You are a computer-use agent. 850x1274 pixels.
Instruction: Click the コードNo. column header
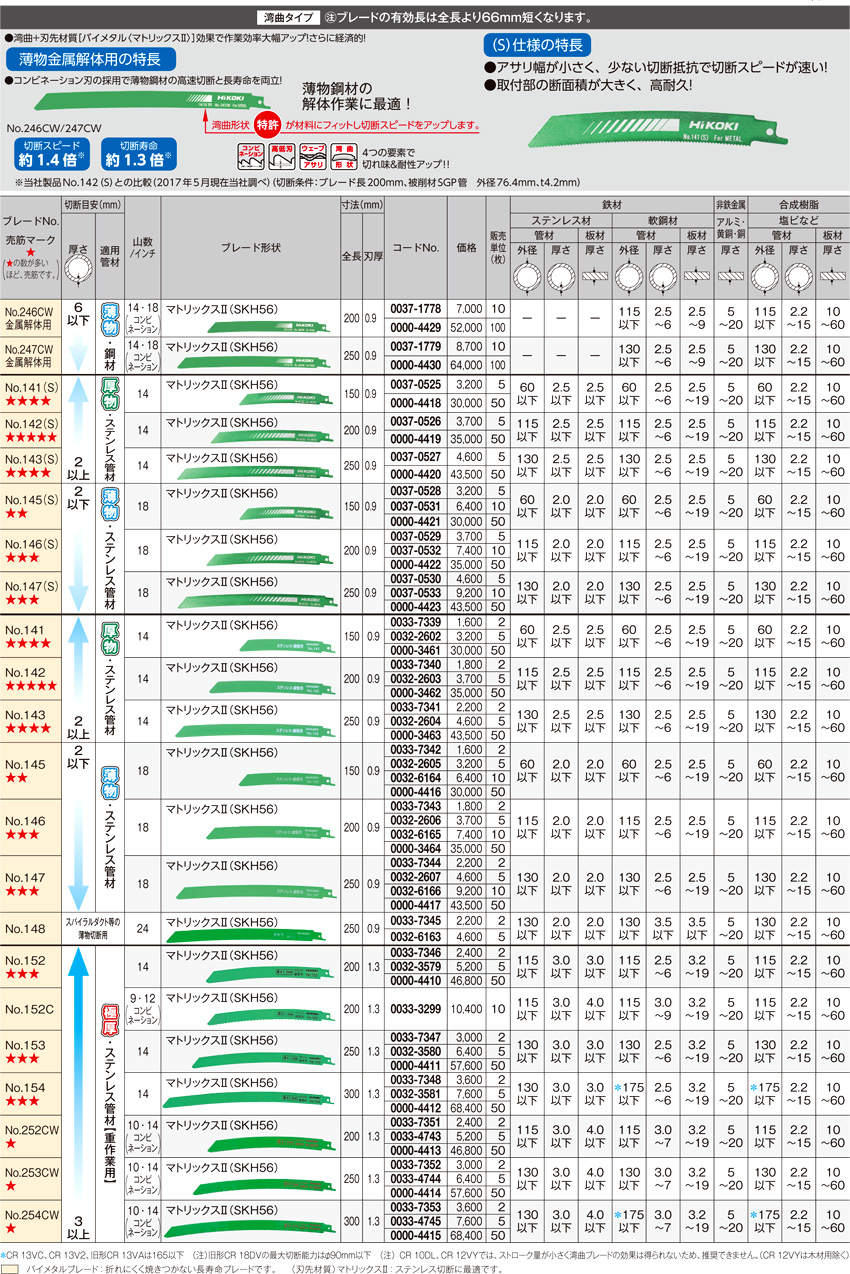(415, 248)
